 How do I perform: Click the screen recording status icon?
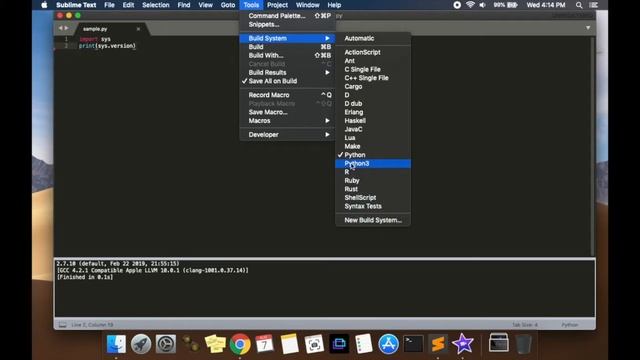457,5
